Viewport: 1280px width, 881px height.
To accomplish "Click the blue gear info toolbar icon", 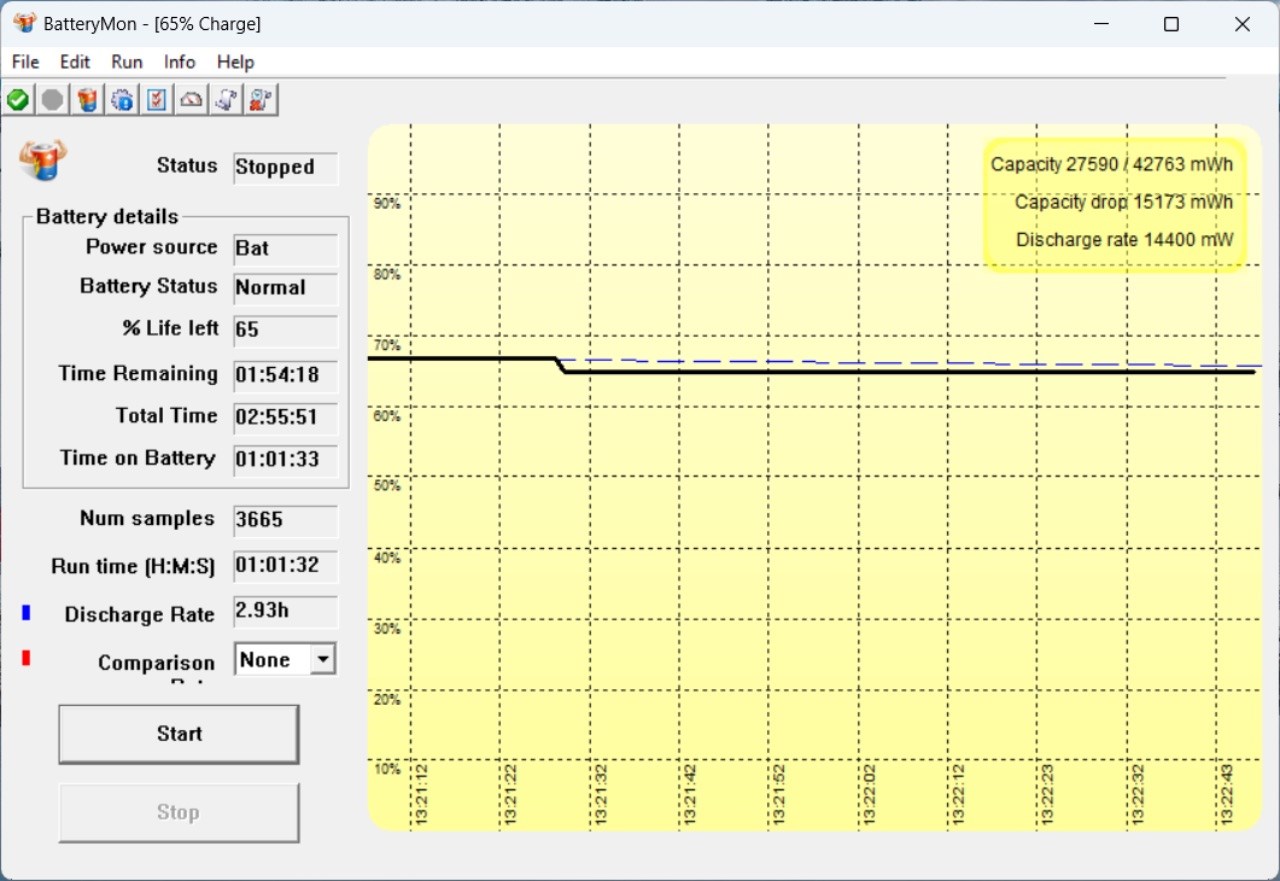I will tap(122, 100).
